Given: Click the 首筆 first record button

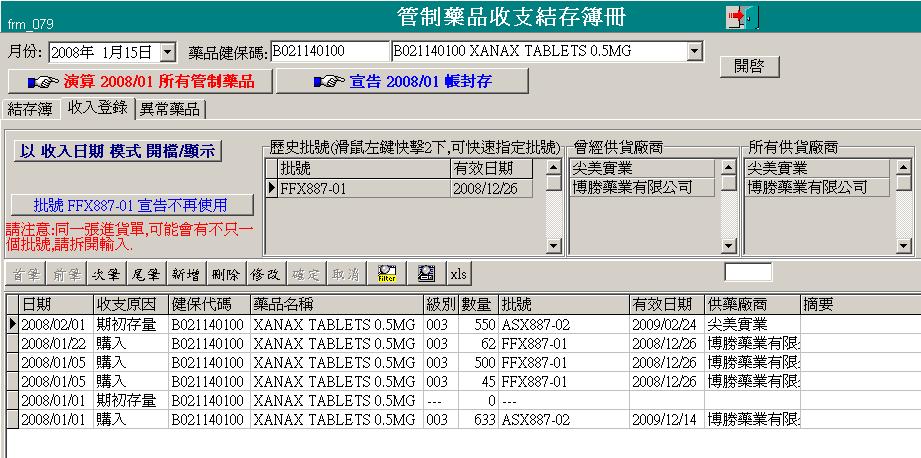Looking at the screenshot, I should point(26,274).
